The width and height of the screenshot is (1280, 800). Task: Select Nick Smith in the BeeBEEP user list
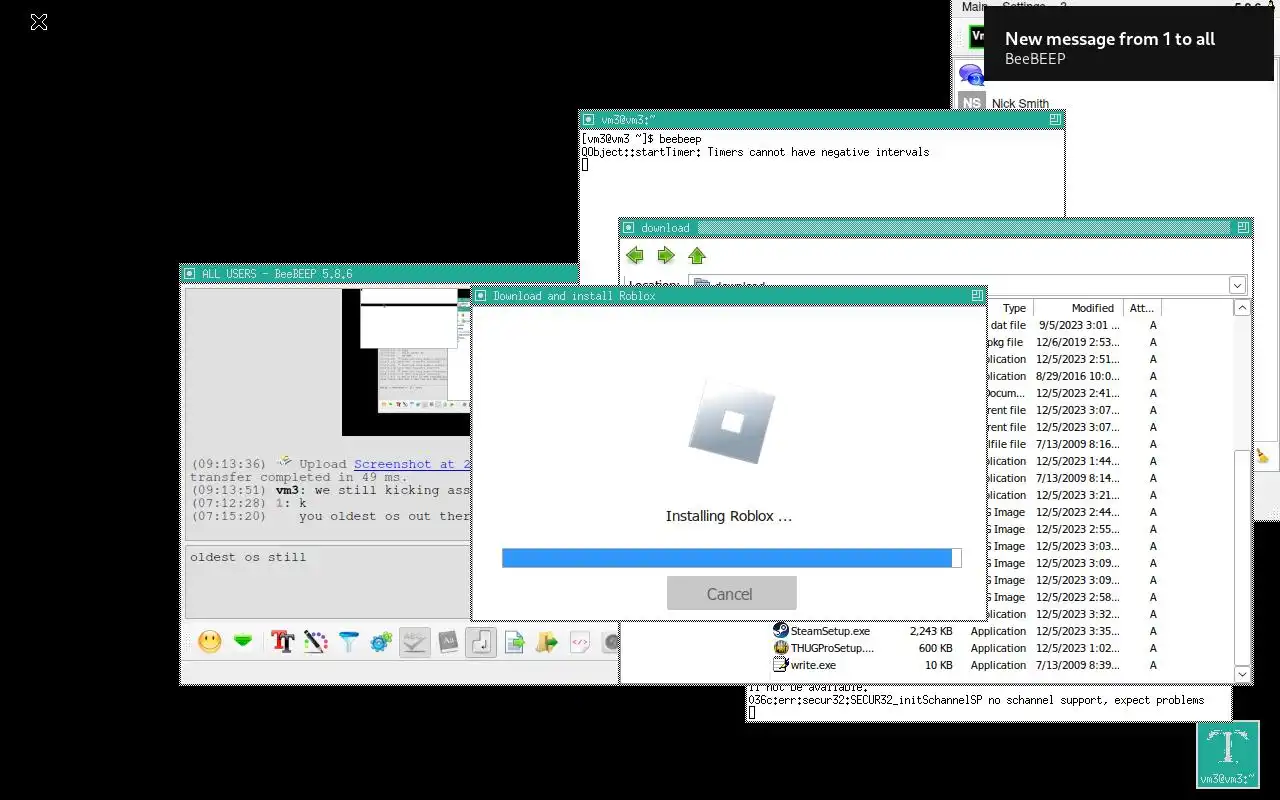(1020, 103)
